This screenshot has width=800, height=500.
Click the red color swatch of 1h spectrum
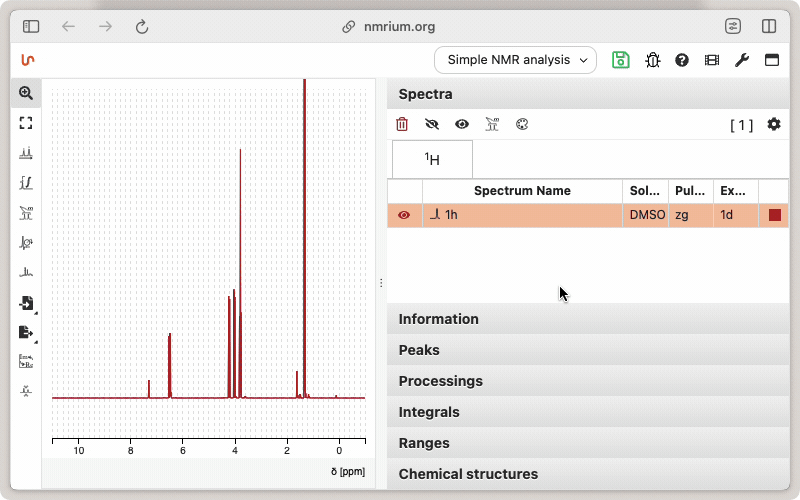(775, 215)
